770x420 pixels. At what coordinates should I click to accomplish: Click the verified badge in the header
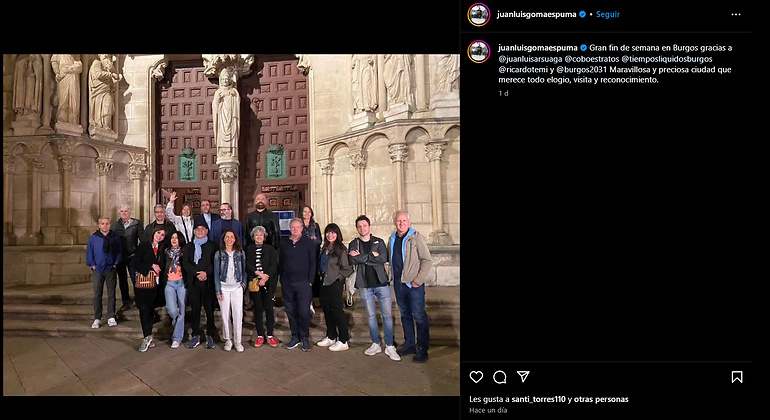click(x=582, y=14)
